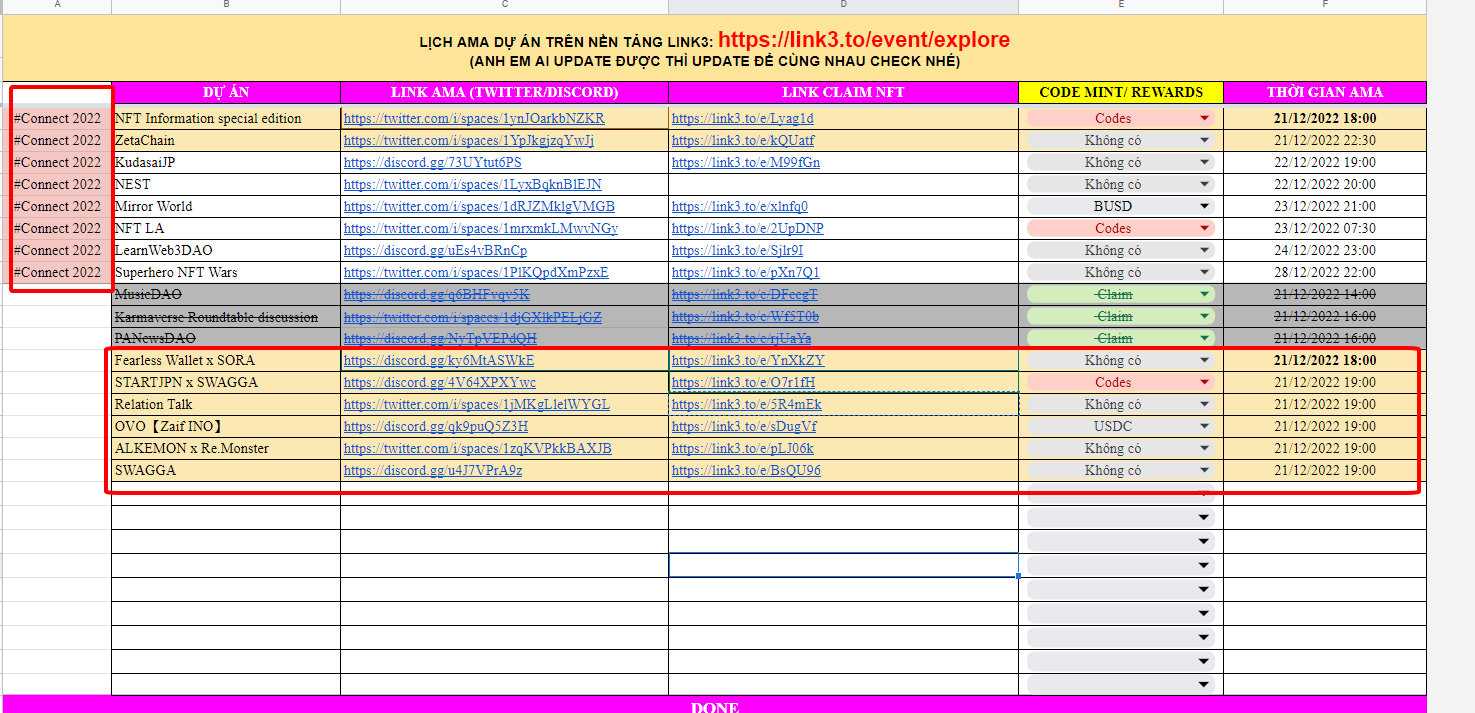Open claim link link3.to/e/2UpDNP
1475x713 pixels.
(x=748, y=228)
